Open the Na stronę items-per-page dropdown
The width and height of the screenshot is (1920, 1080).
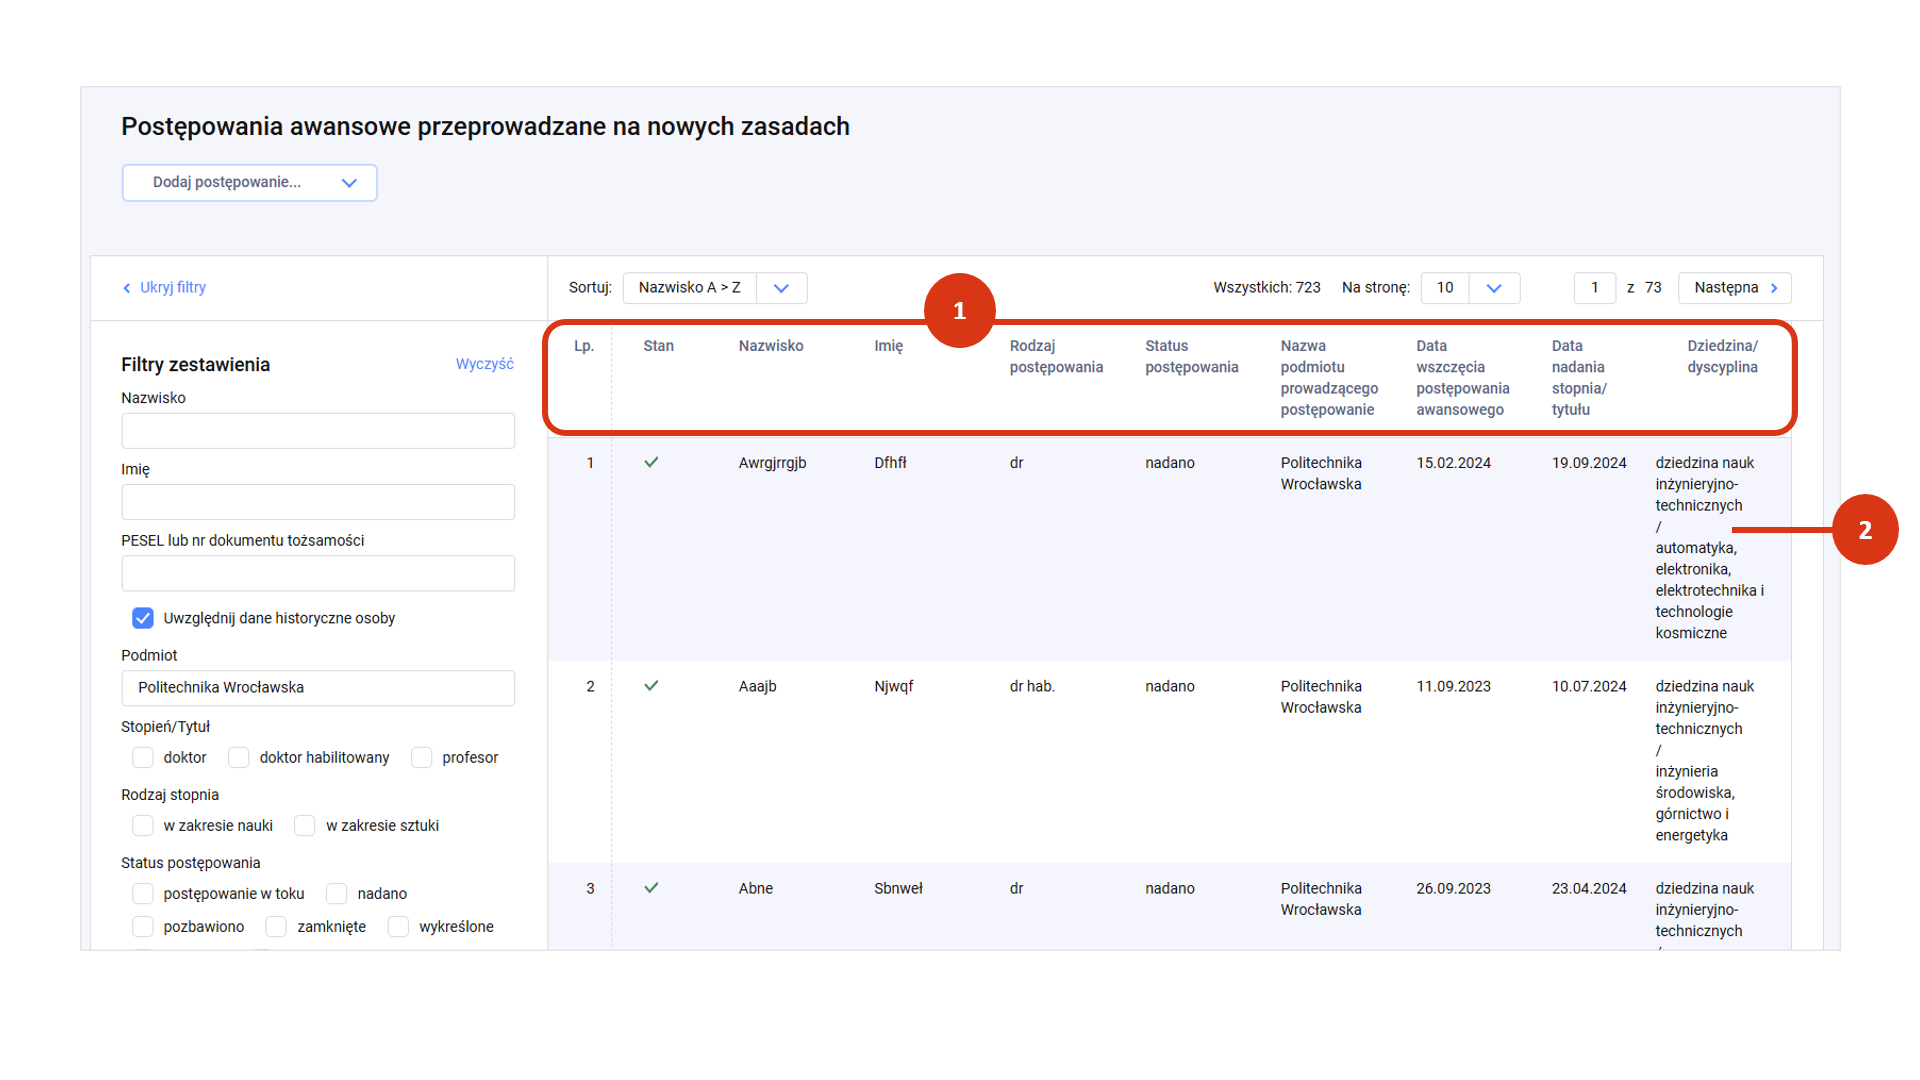(1493, 288)
